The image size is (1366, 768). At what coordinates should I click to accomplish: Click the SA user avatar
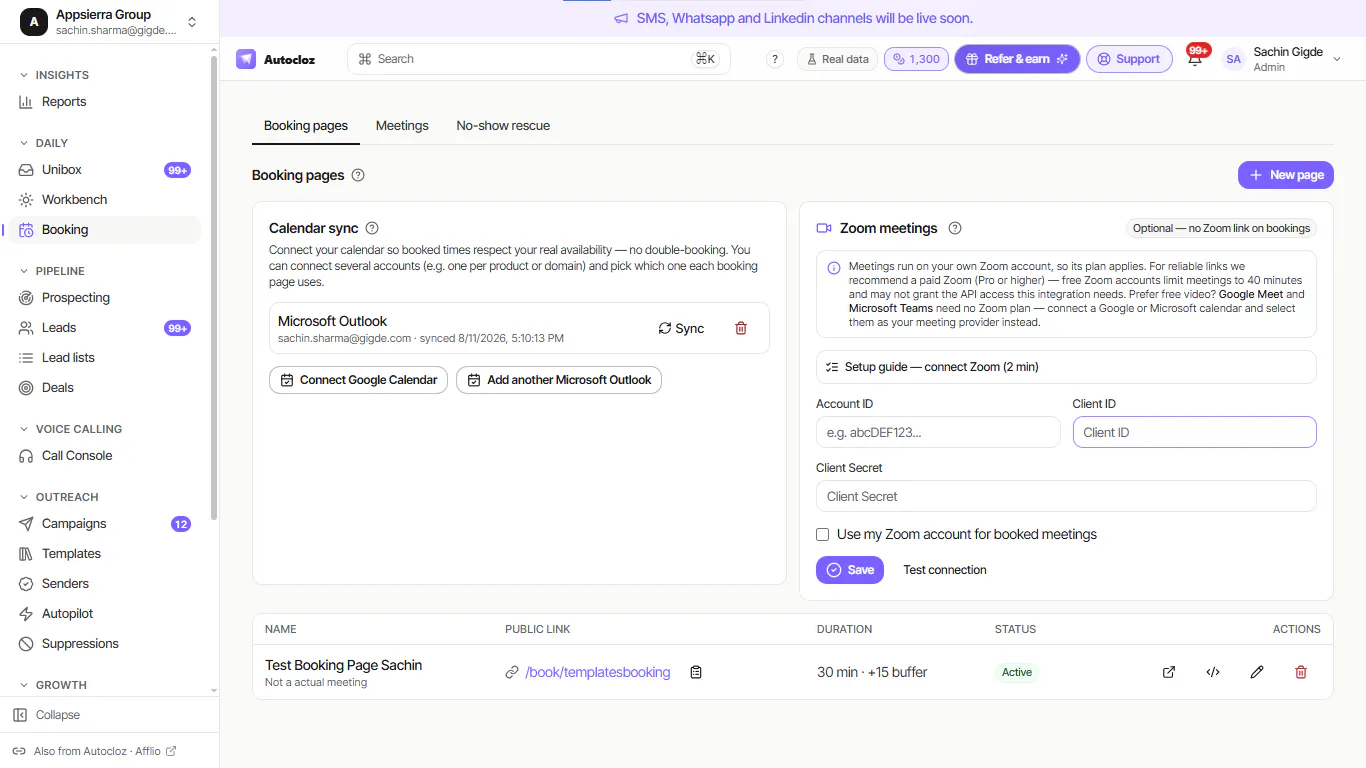point(1234,59)
